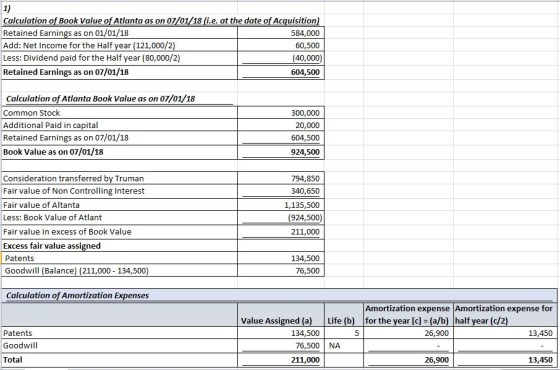Select 'Less: Book Value of Atlant' label
Screen dimensions: 560x370
tap(120, 218)
